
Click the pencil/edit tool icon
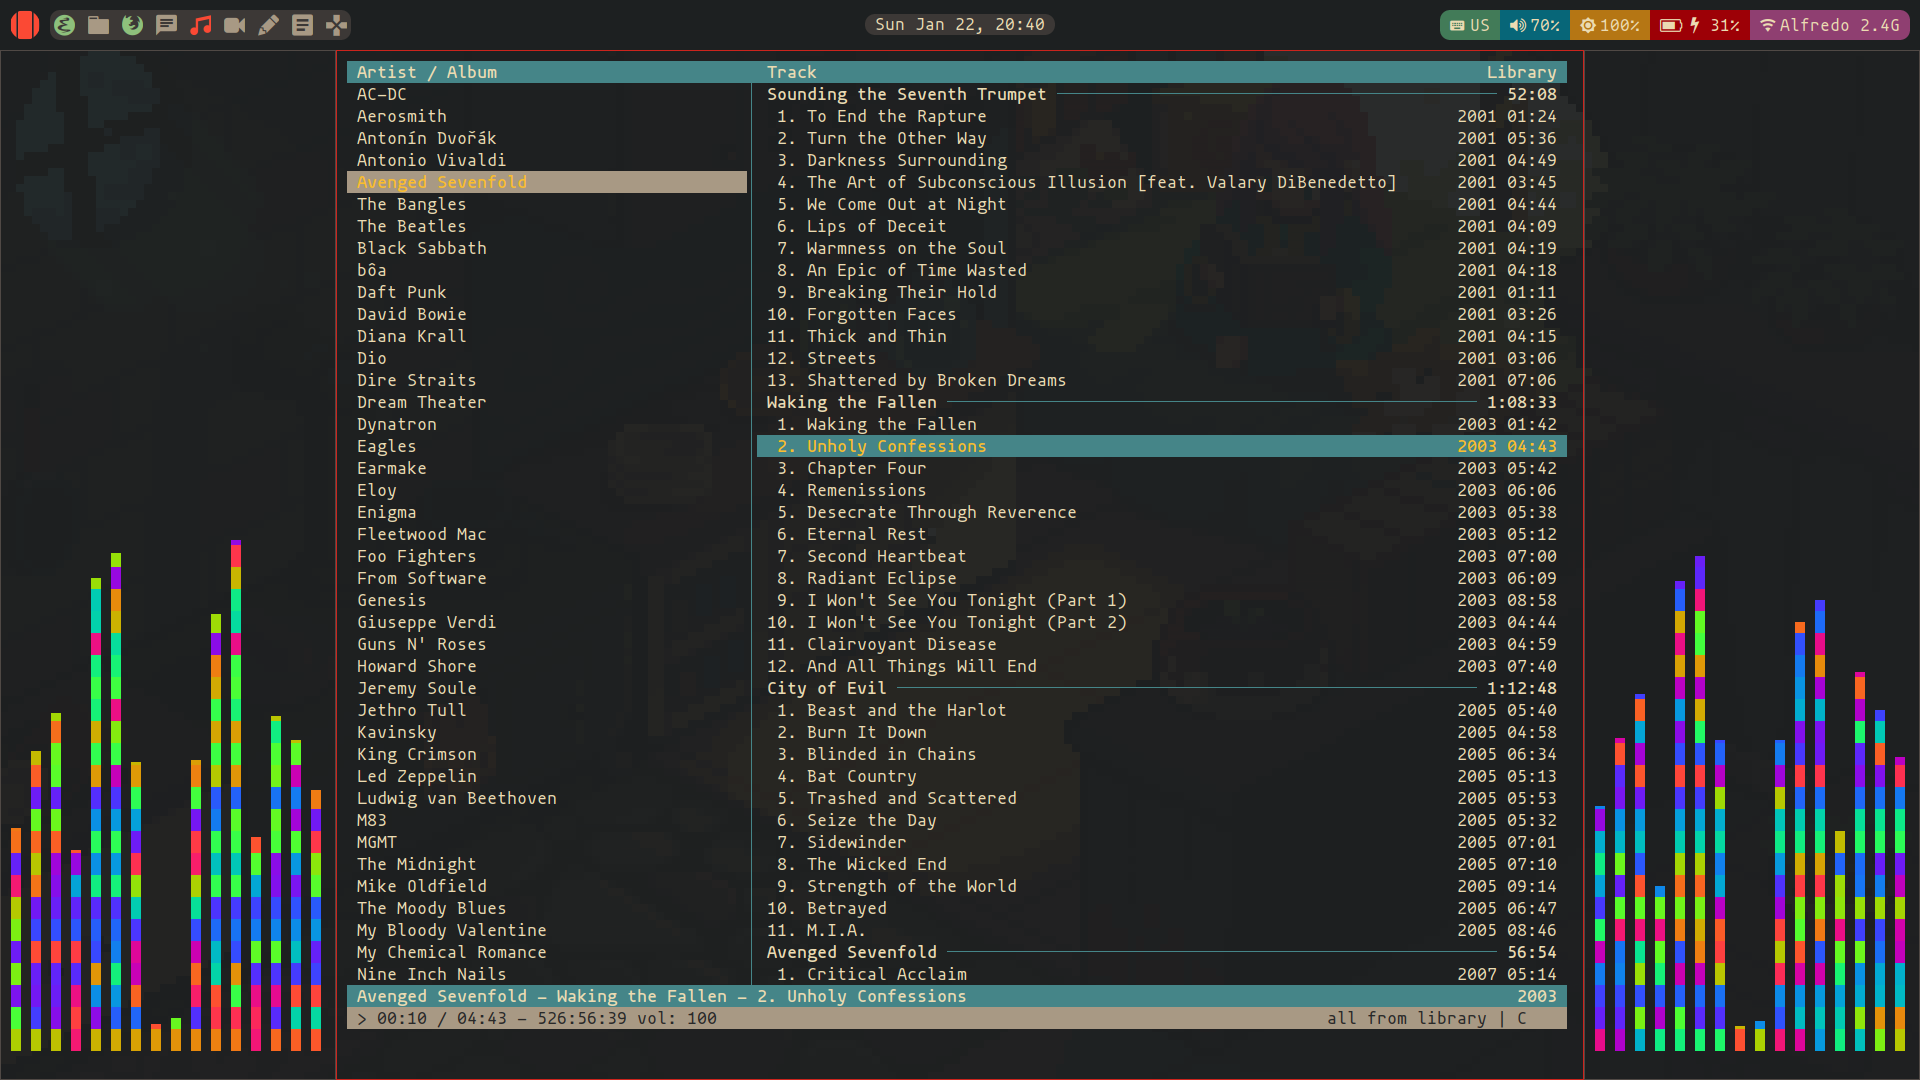tap(269, 24)
